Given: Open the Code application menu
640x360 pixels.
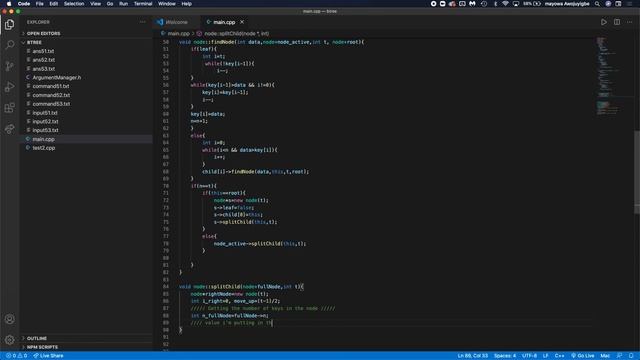Looking at the screenshot, I should [24, 4].
